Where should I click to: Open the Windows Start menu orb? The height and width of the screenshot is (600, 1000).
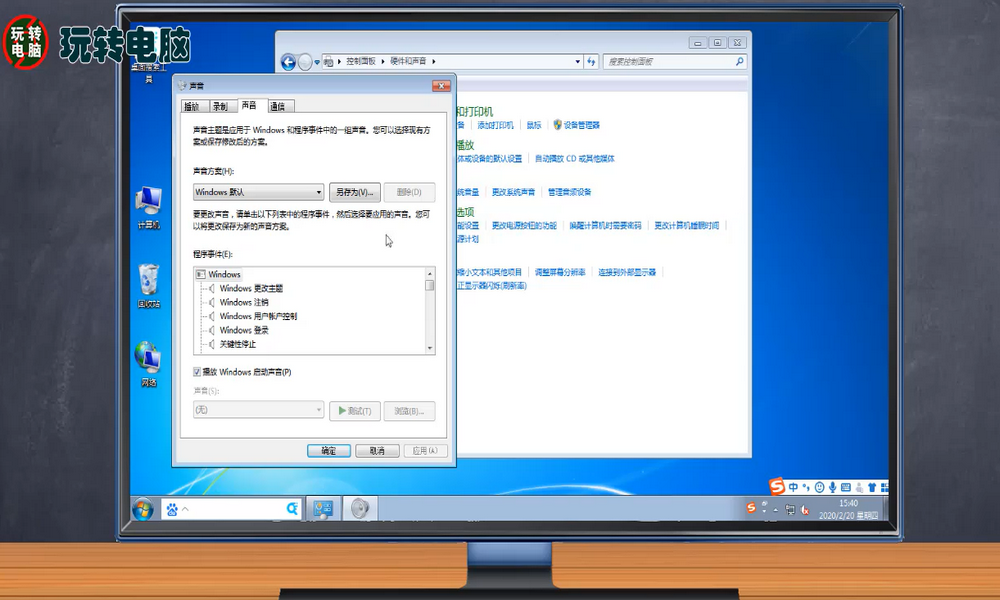143,509
